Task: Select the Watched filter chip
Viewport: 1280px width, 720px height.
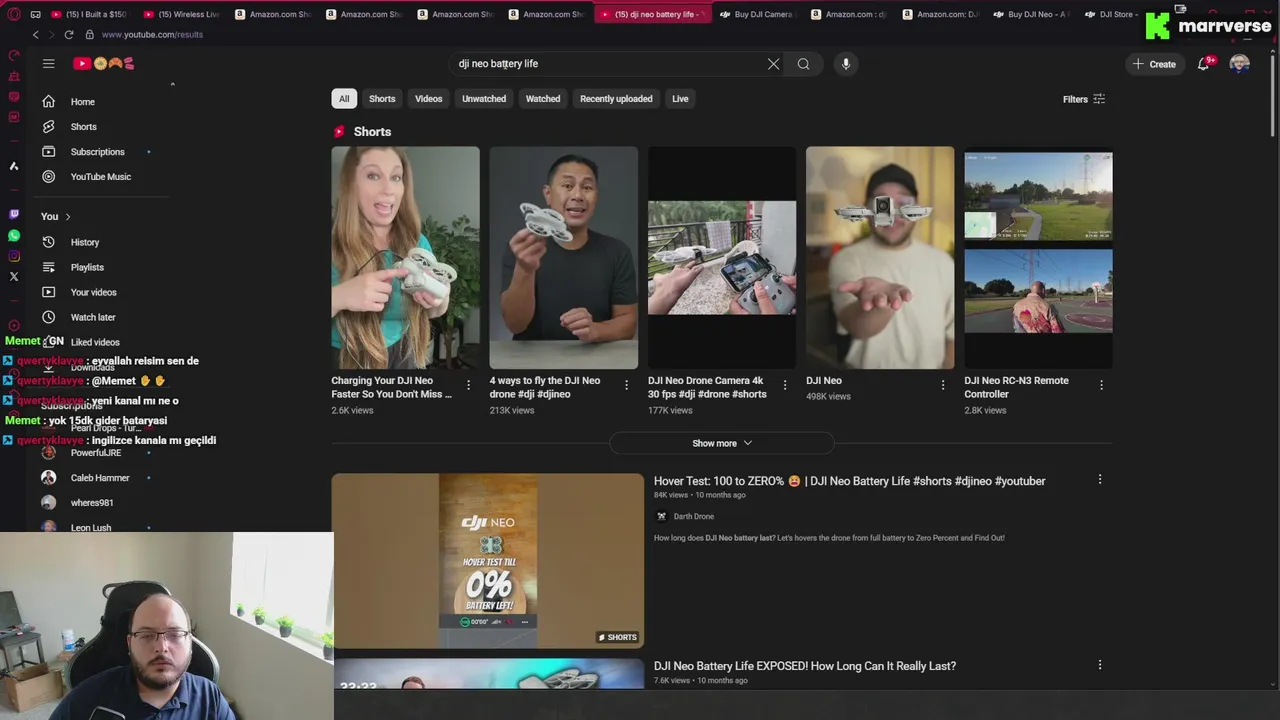Action: [543, 99]
